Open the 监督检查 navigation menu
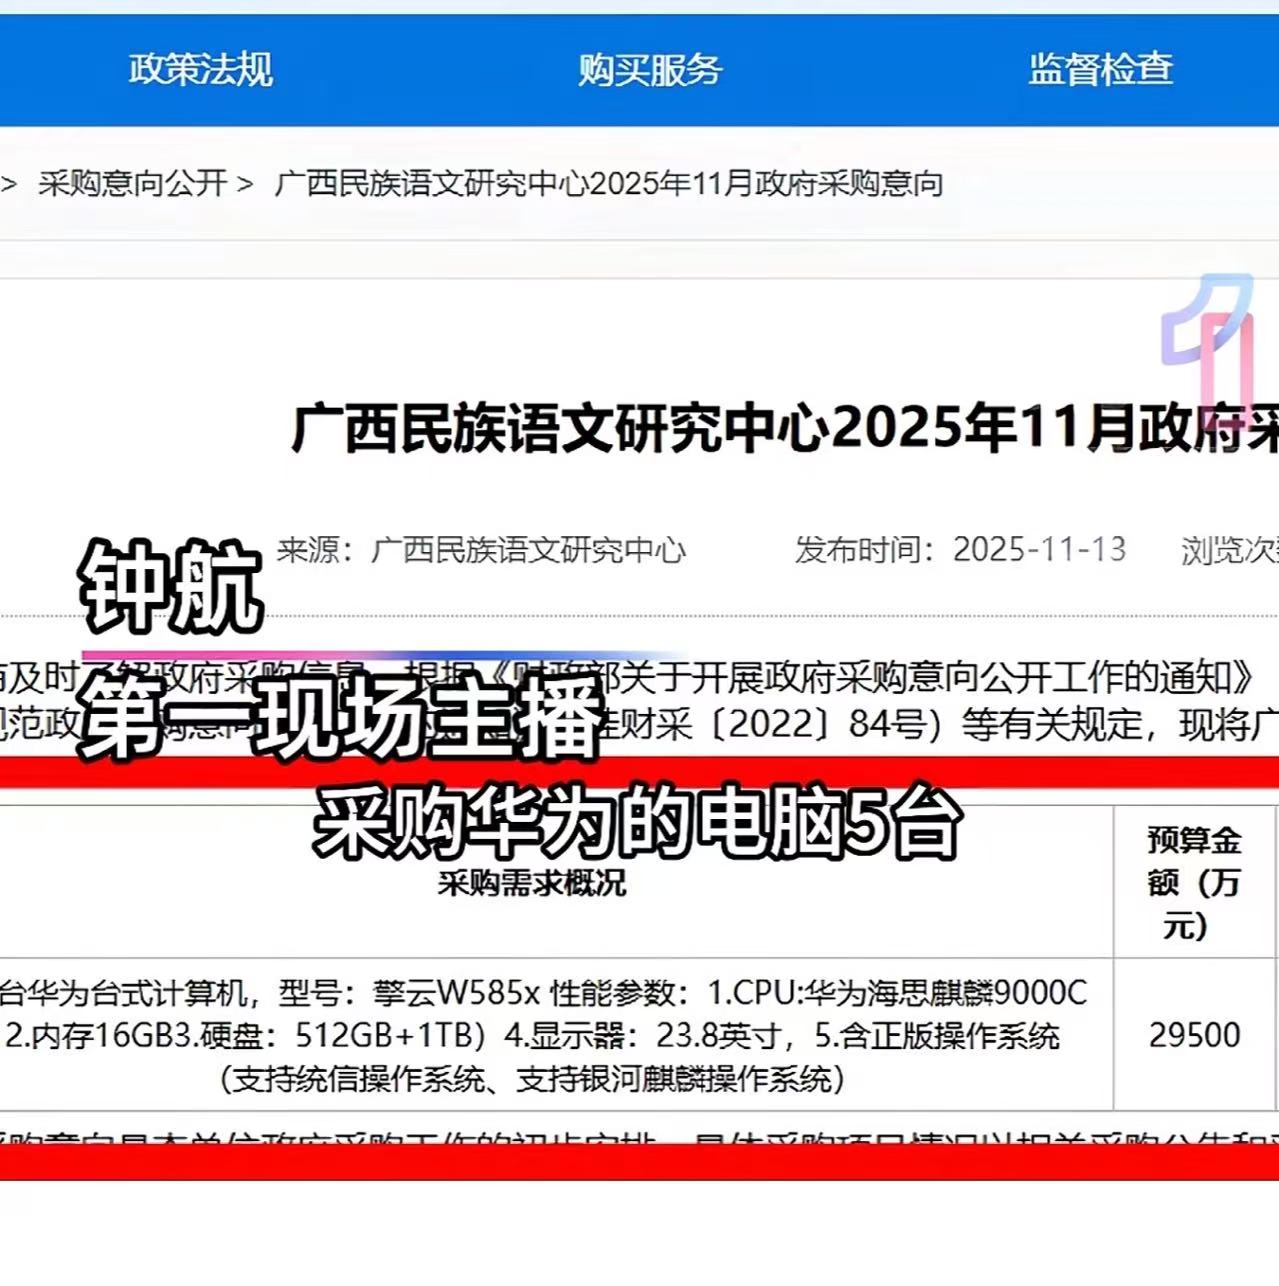This screenshot has height=1286, width=1279. pyautogui.click(x=1100, y=69)
